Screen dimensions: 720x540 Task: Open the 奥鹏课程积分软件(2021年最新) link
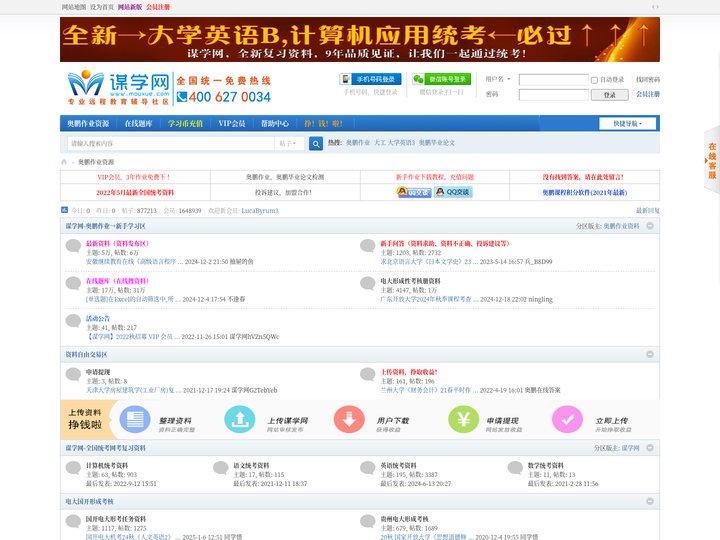(x=585, y=192)
